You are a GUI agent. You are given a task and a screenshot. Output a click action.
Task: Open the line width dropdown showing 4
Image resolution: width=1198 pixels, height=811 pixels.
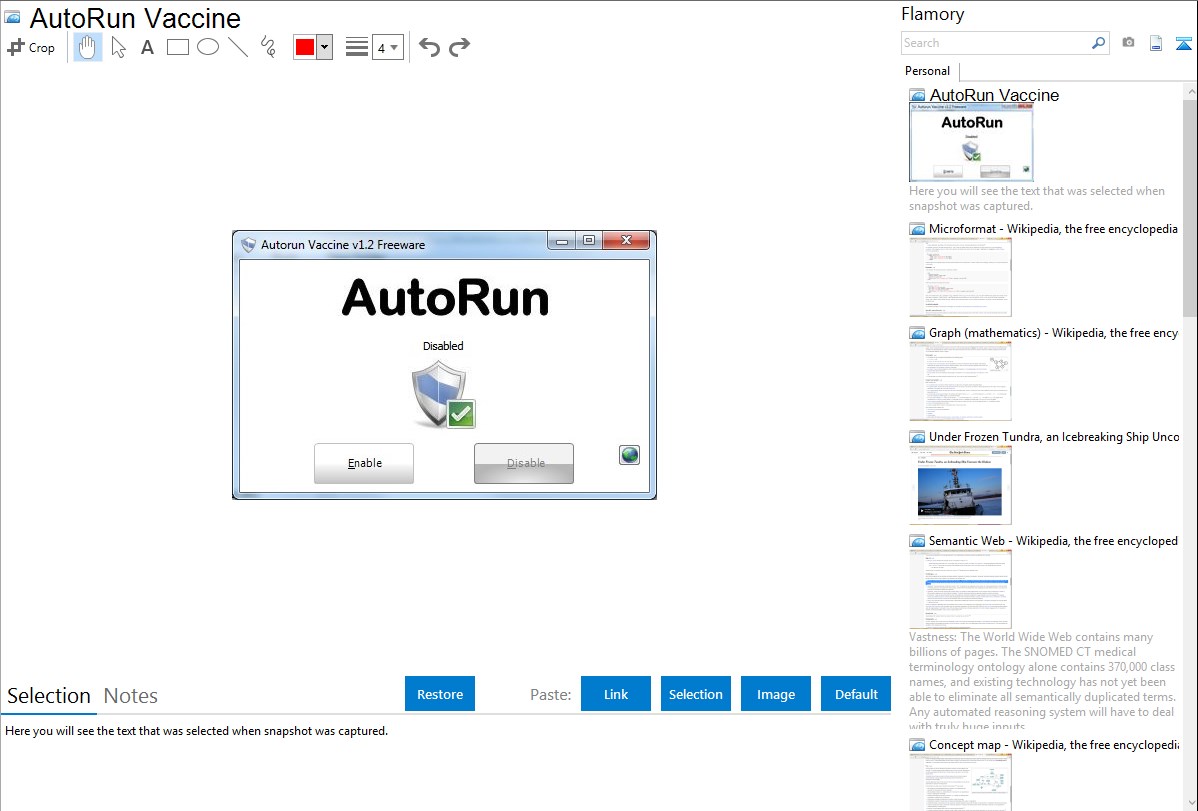387,47
